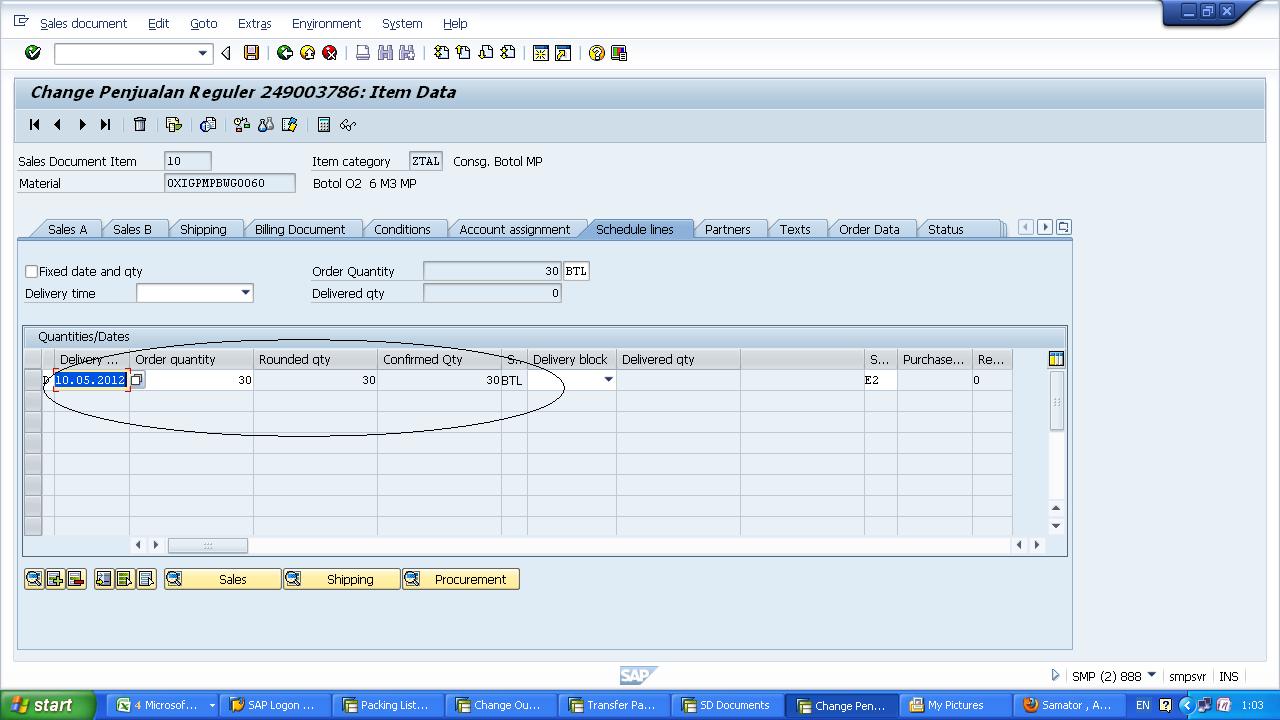Open the command field history dropdown

[202, 53]
